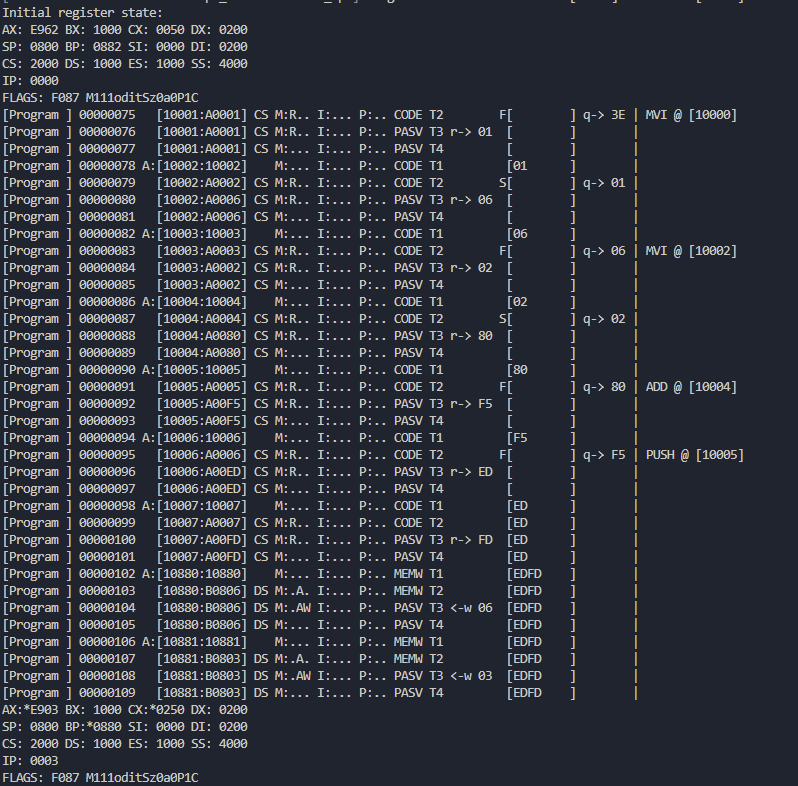Click address '[10004:A0080]' on cycle 00000088

(x=202, y=335)
